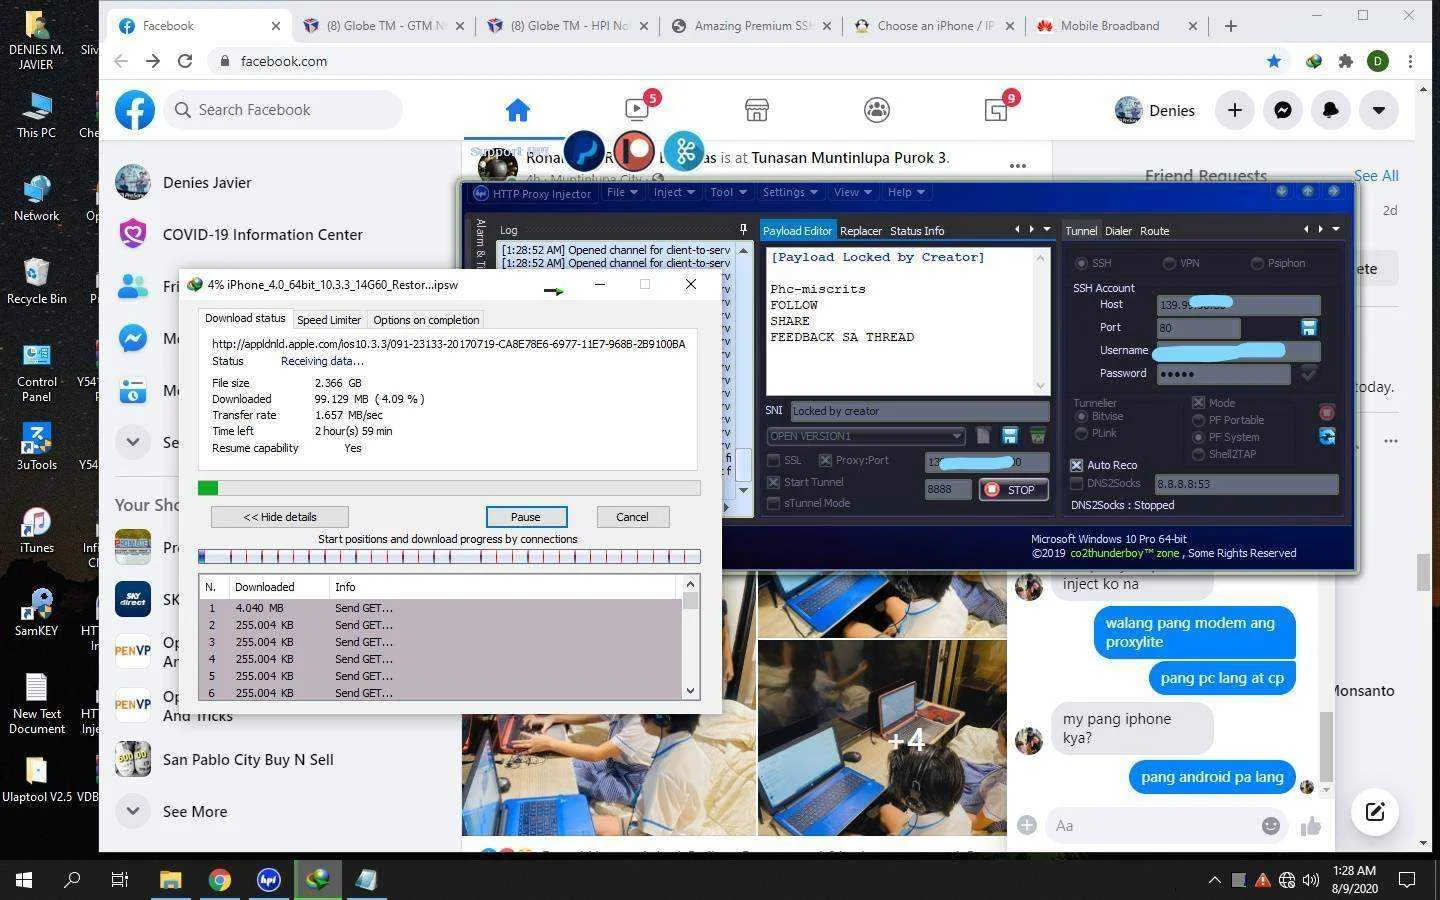This screenshot has height=900, width=1440.
Task: Save the SSH account with the disk icon
Action: (x=1308, y=327)
